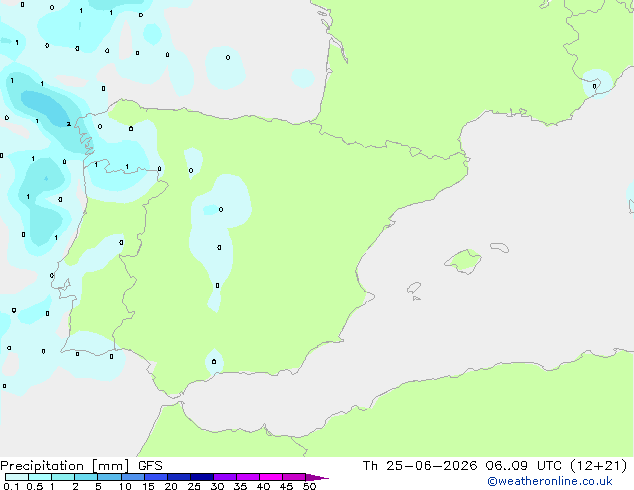Click the '2' precipitation value off northwest Spain
The image size is (634, 490).
click(x=68, y=124)
